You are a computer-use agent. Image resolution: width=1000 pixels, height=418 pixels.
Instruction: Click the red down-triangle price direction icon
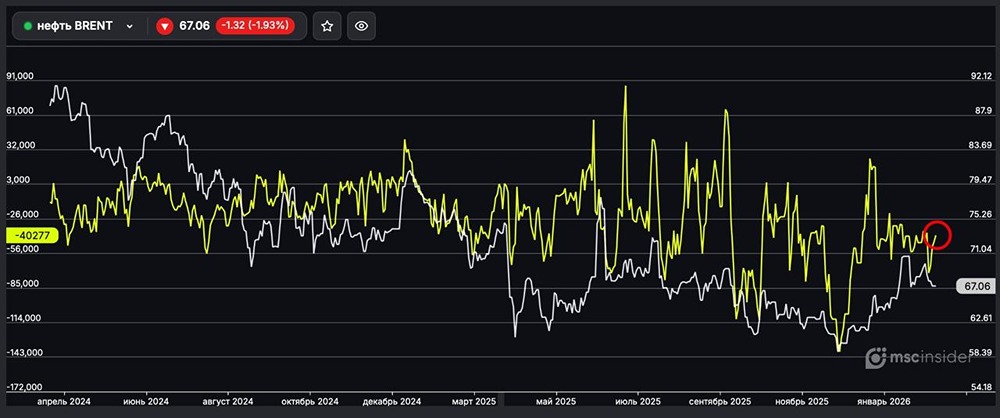(x=165, y=27)
